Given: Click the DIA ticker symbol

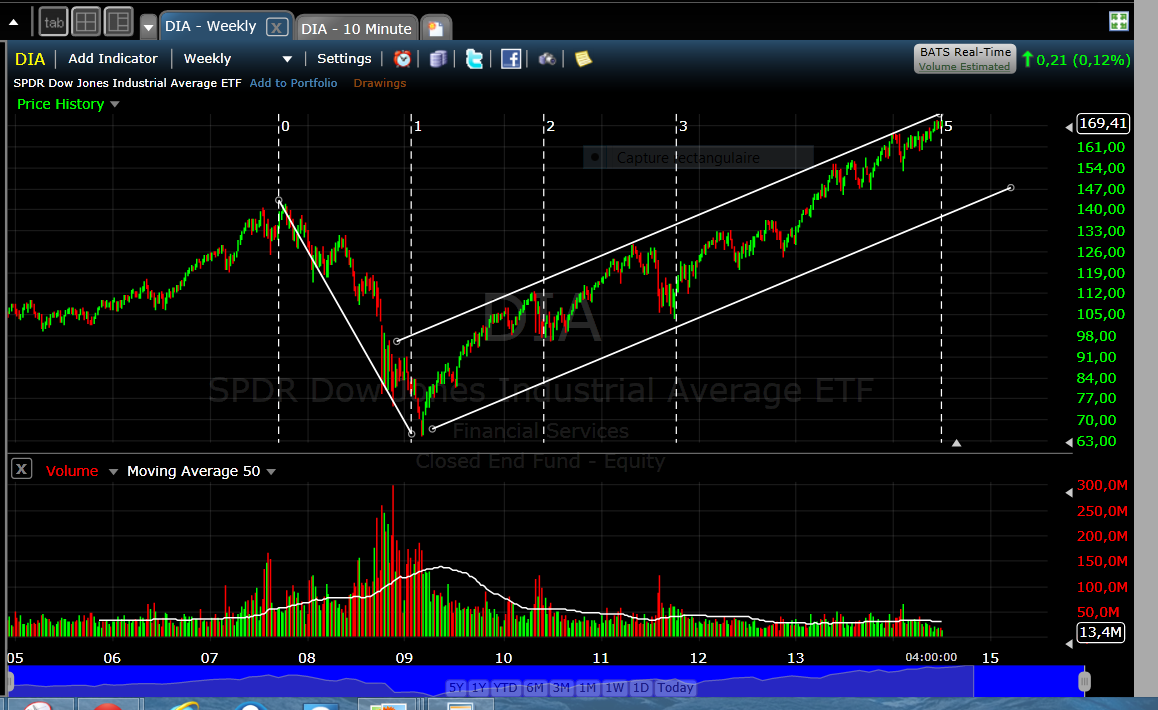Looking at the screenshot, I should [30, 59].
